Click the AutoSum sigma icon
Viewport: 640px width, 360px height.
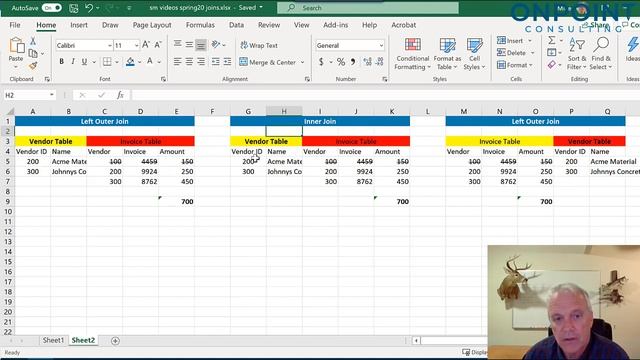pyautogui.click(x=551, y=40)
